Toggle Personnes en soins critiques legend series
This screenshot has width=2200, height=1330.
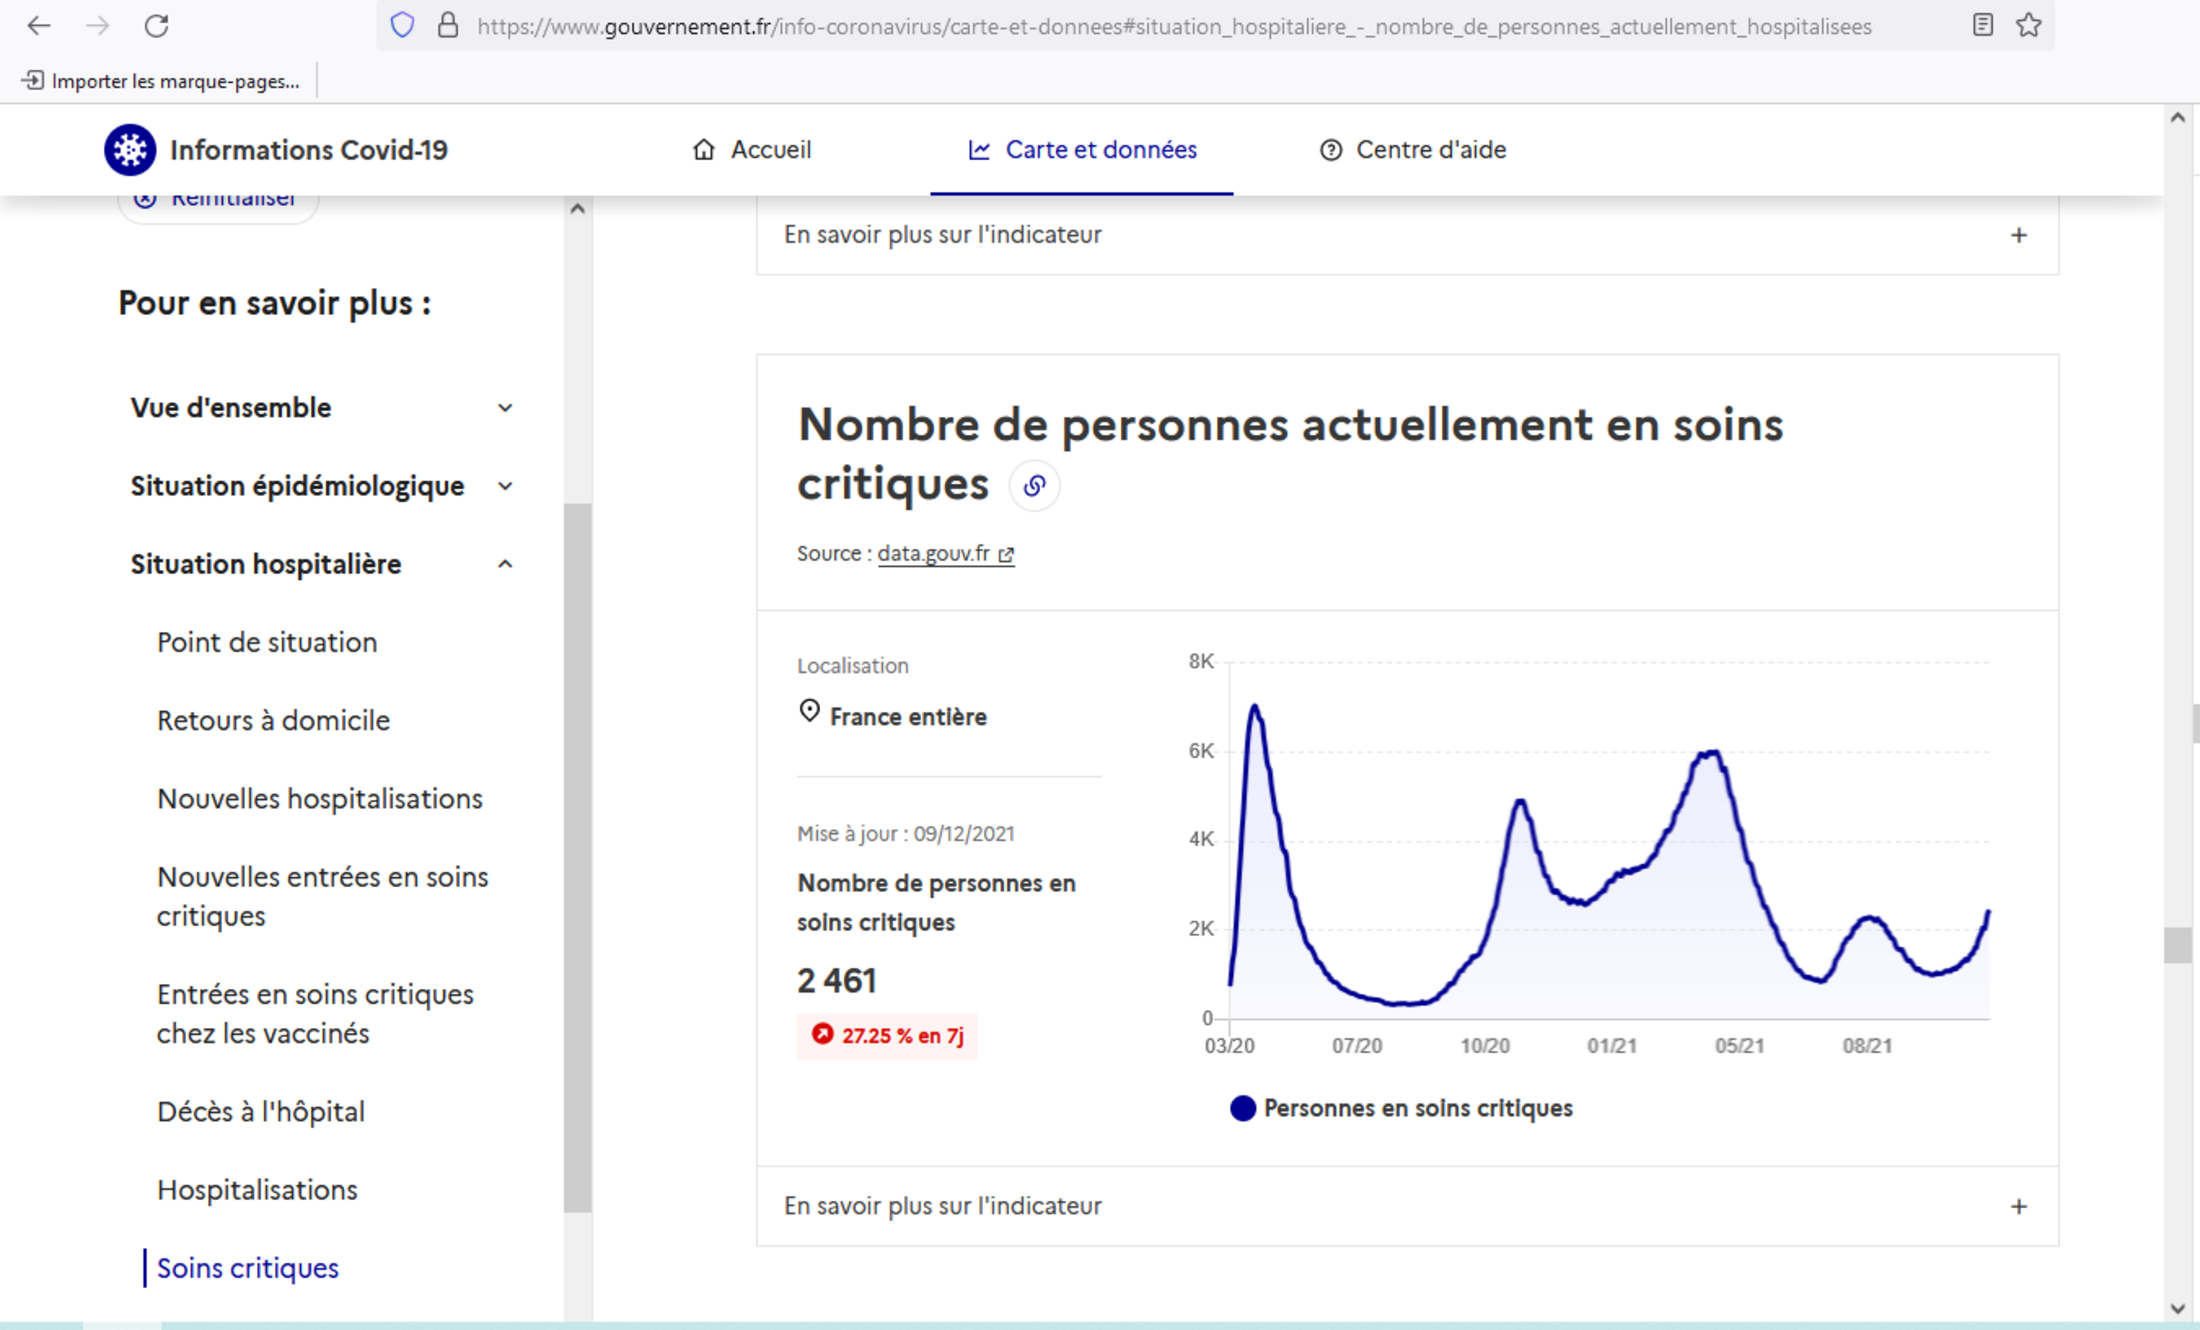tap(1400, 1108)
